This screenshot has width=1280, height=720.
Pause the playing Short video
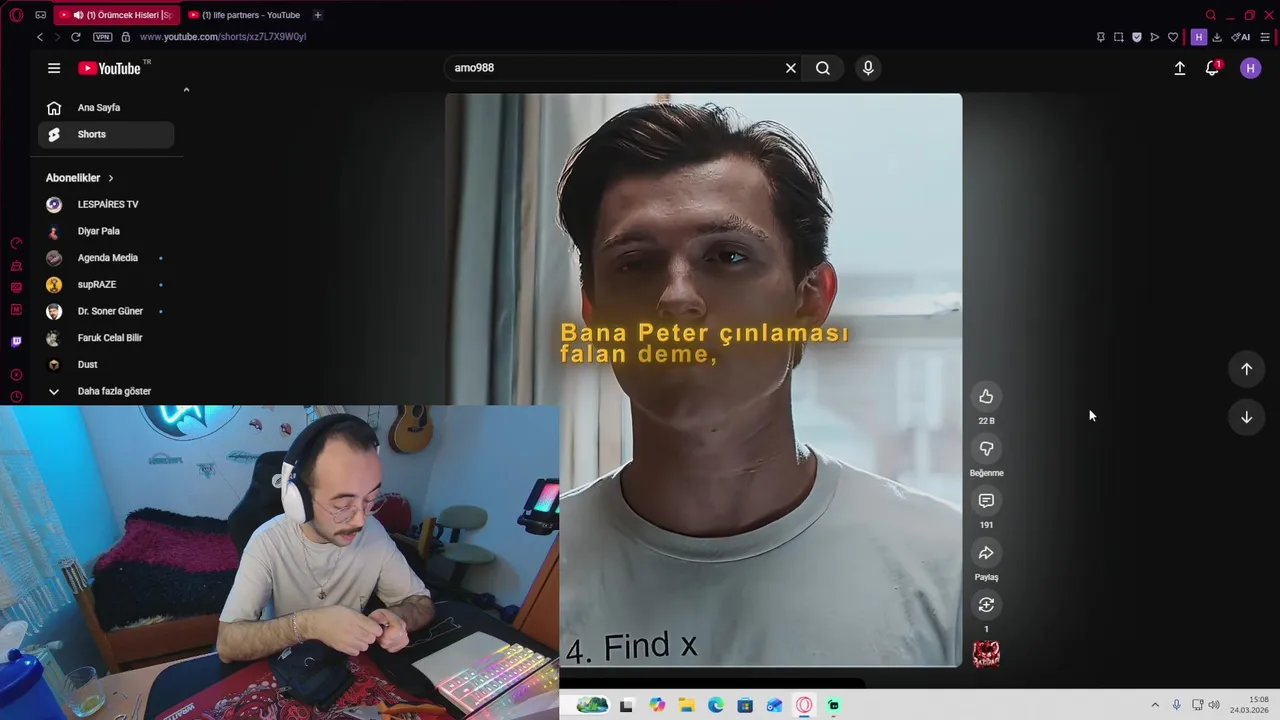click(x=703, y=380)
